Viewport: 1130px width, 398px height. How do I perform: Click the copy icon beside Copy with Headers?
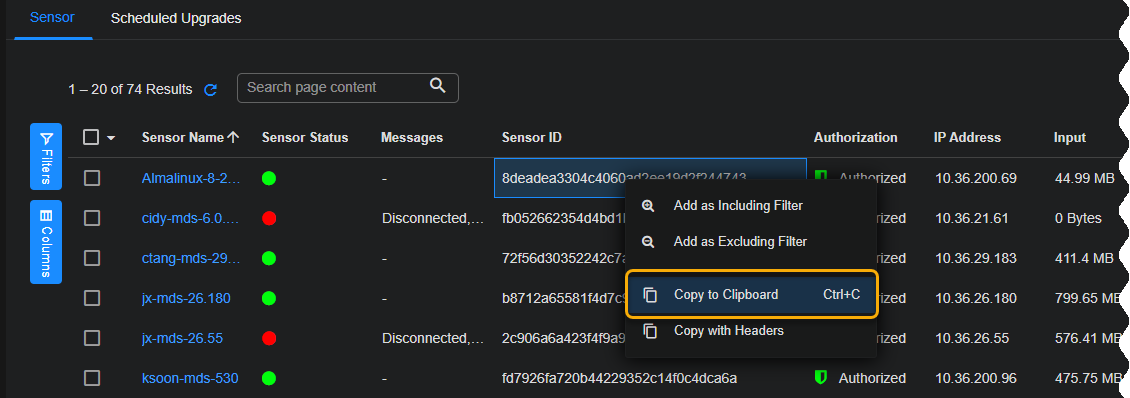click(x=650, y=331)
